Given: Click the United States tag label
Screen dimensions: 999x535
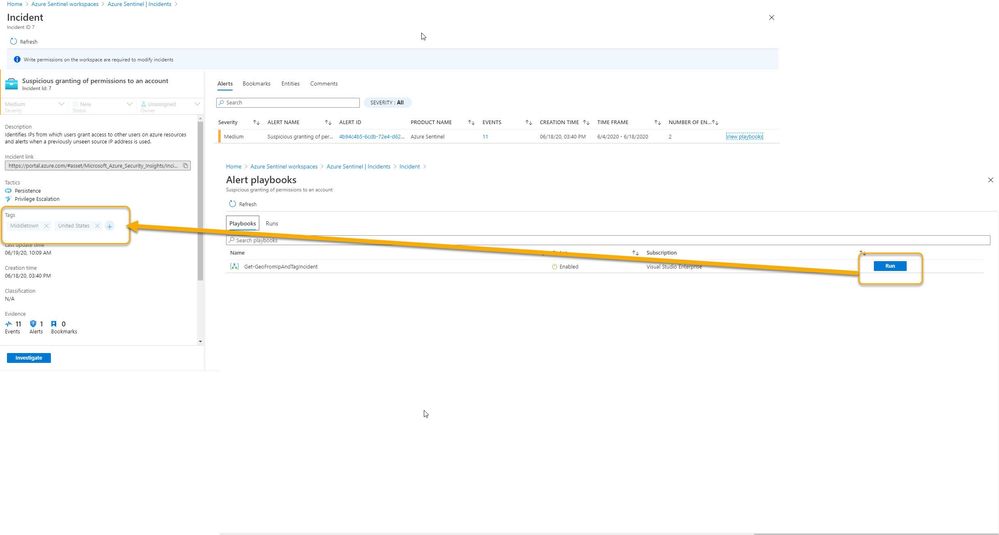Looking at the screenshot, I should (x=73, y=226).
